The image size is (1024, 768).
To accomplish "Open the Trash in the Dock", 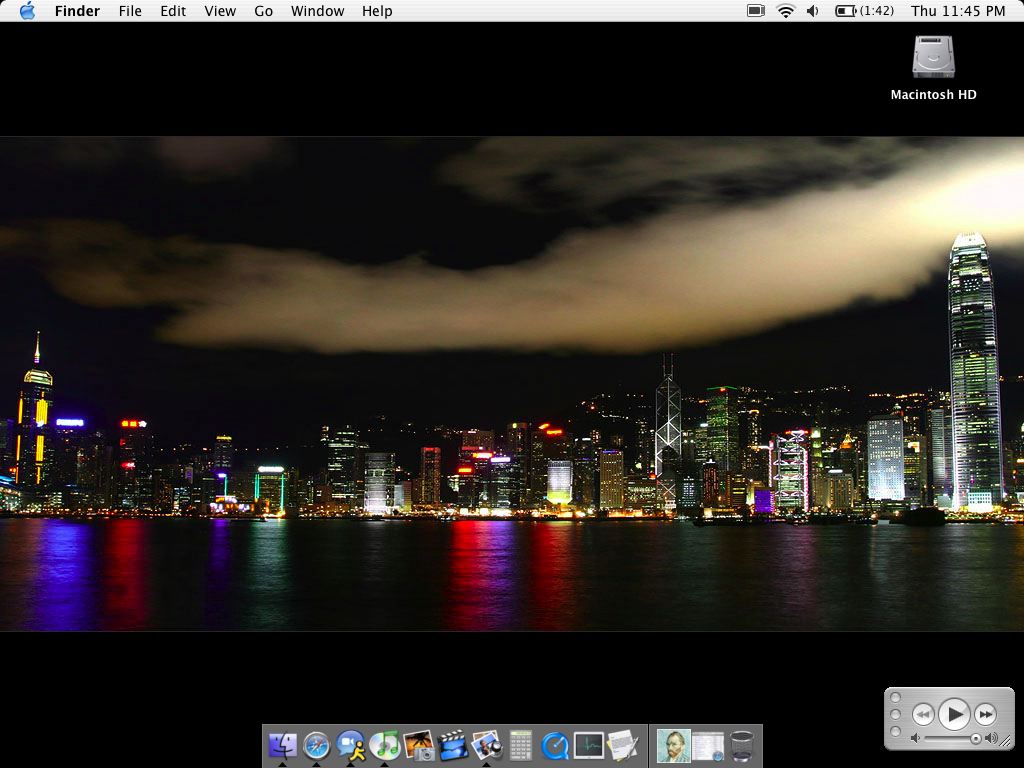I will point(741,746).
